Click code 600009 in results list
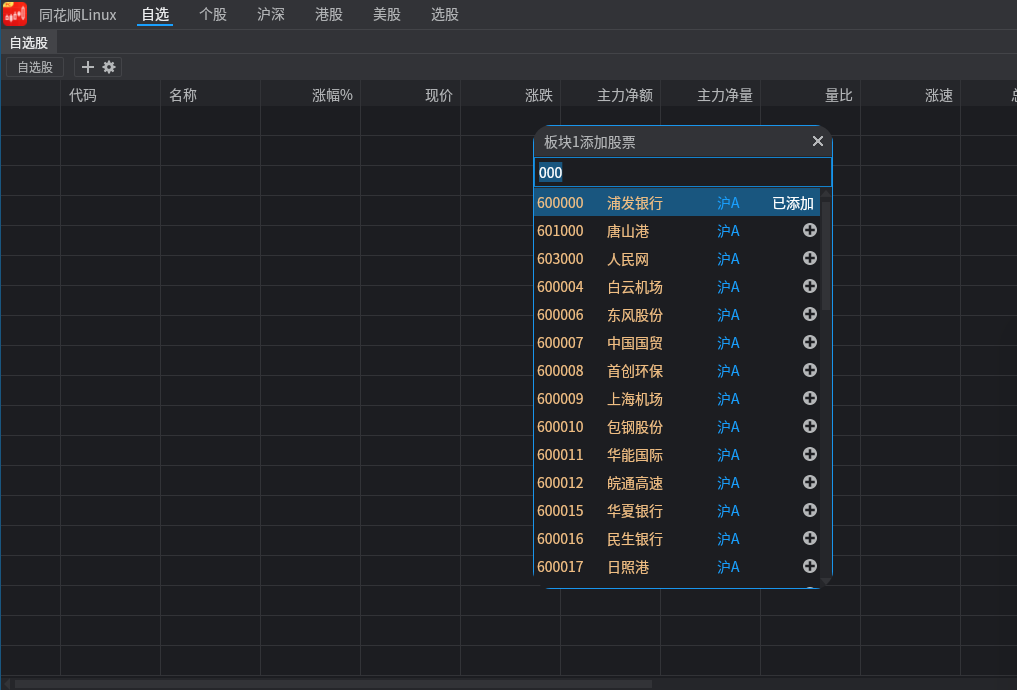Screen dimensions: 1017x690 560,398
